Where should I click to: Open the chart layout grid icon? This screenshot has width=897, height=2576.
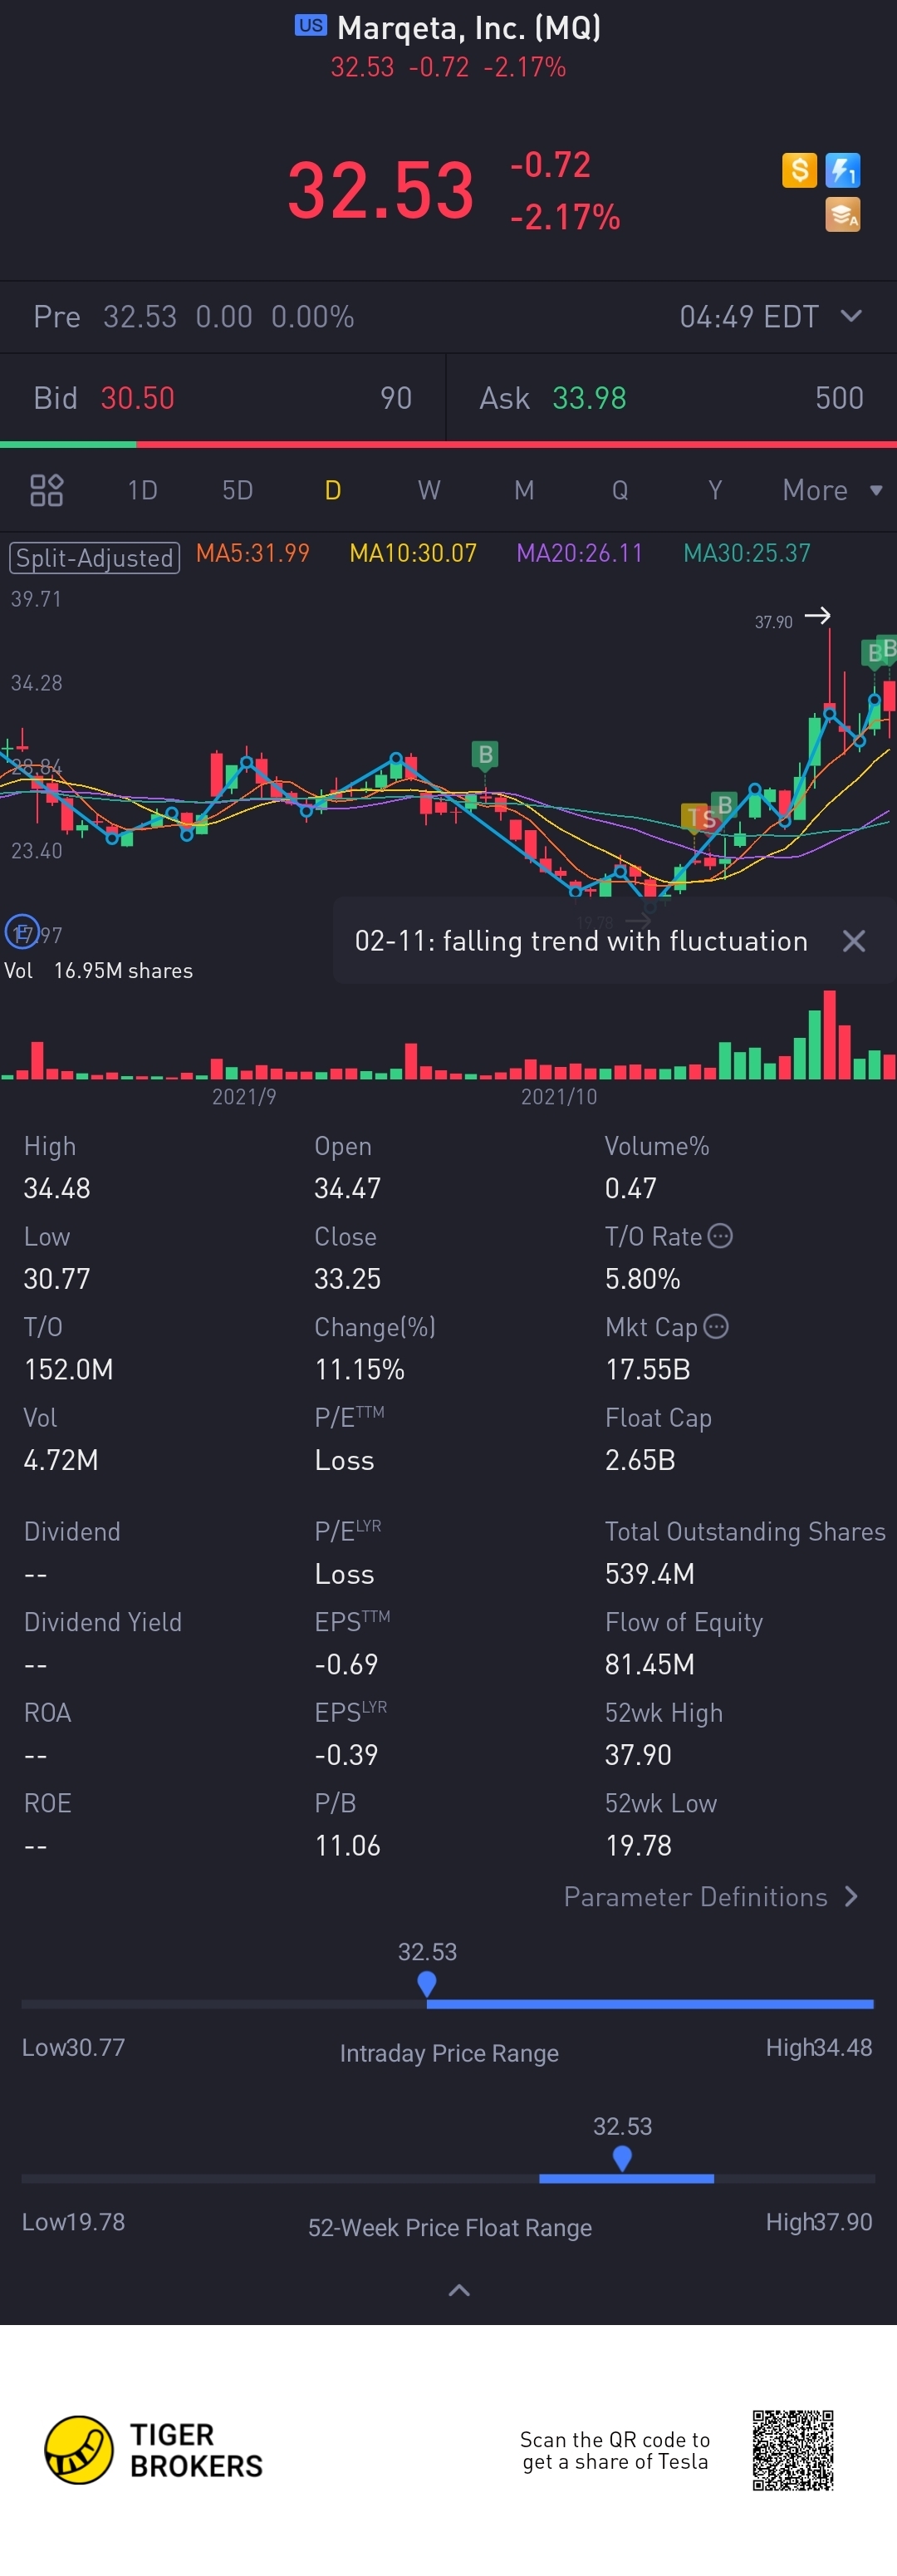coord(46,490)
